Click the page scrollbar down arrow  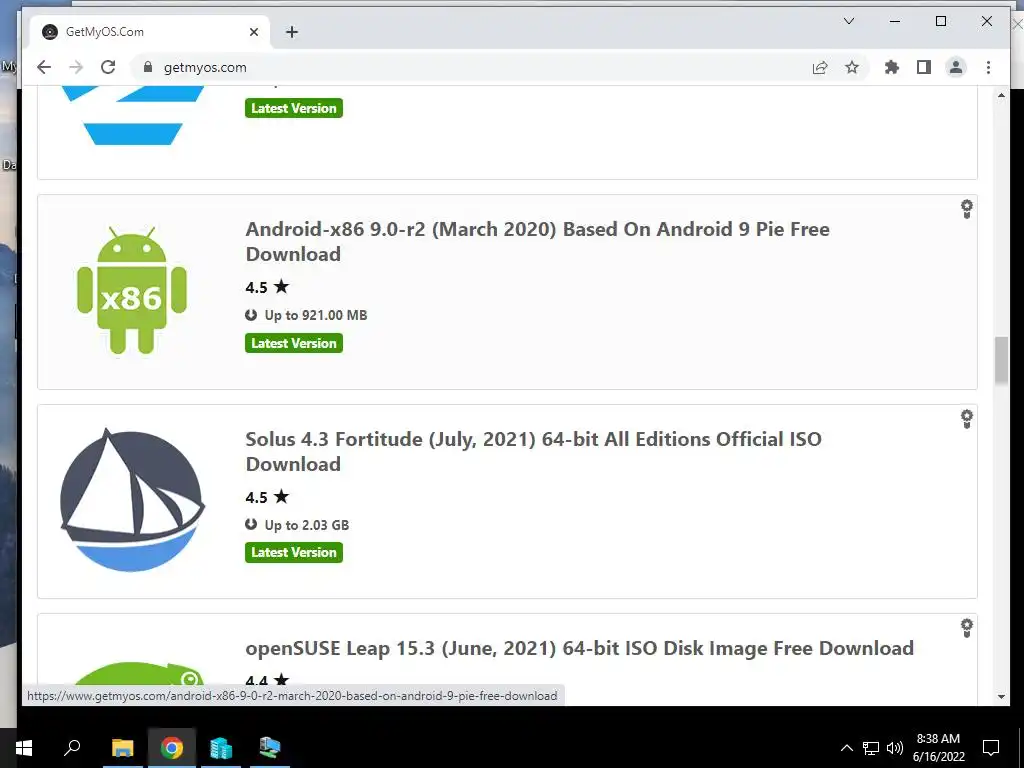1001,697
